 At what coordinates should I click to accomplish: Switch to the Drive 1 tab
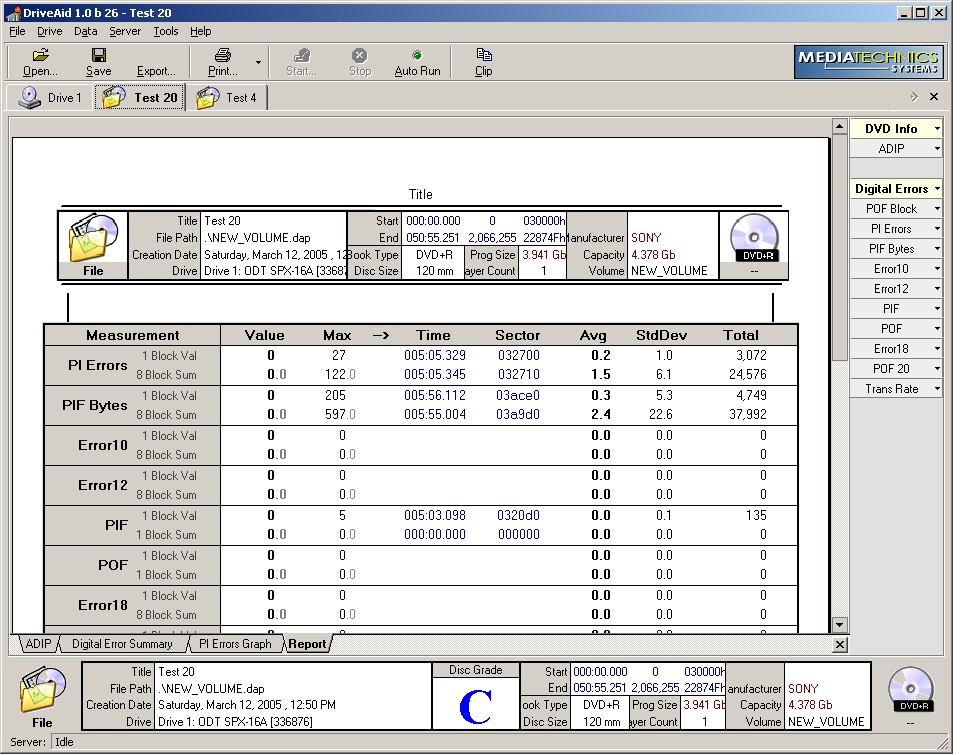[50, 97]
